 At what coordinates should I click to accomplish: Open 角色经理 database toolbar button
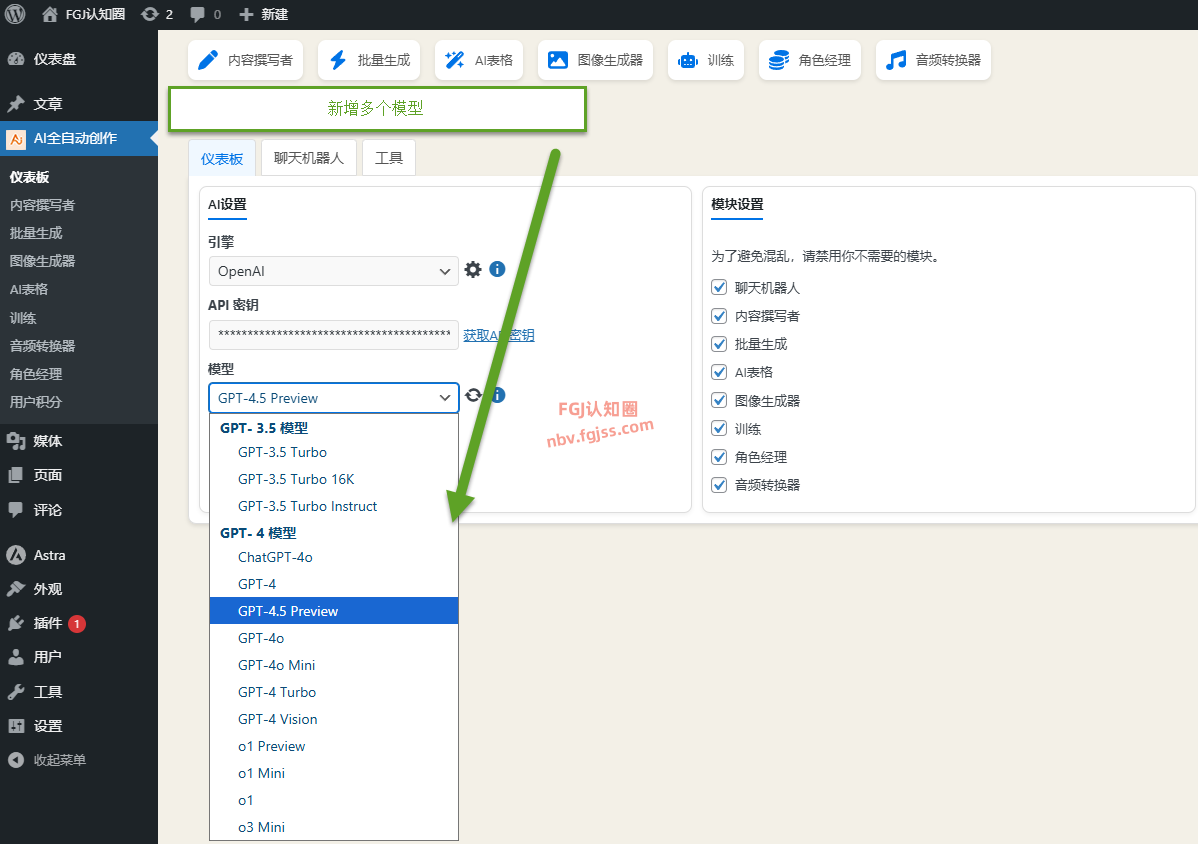coord(810,60)
